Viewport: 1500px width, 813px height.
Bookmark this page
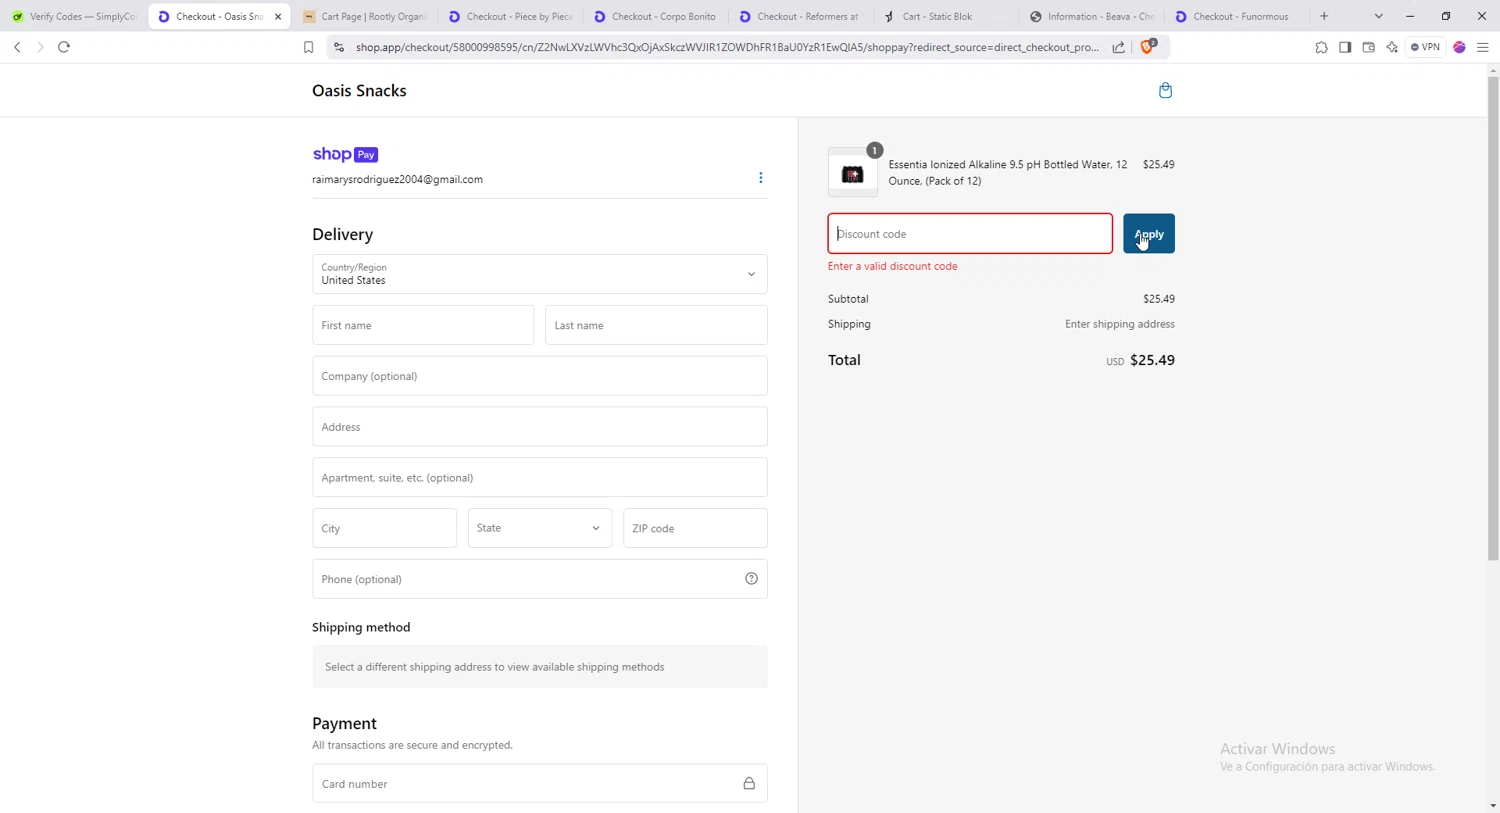coord(308,47)
